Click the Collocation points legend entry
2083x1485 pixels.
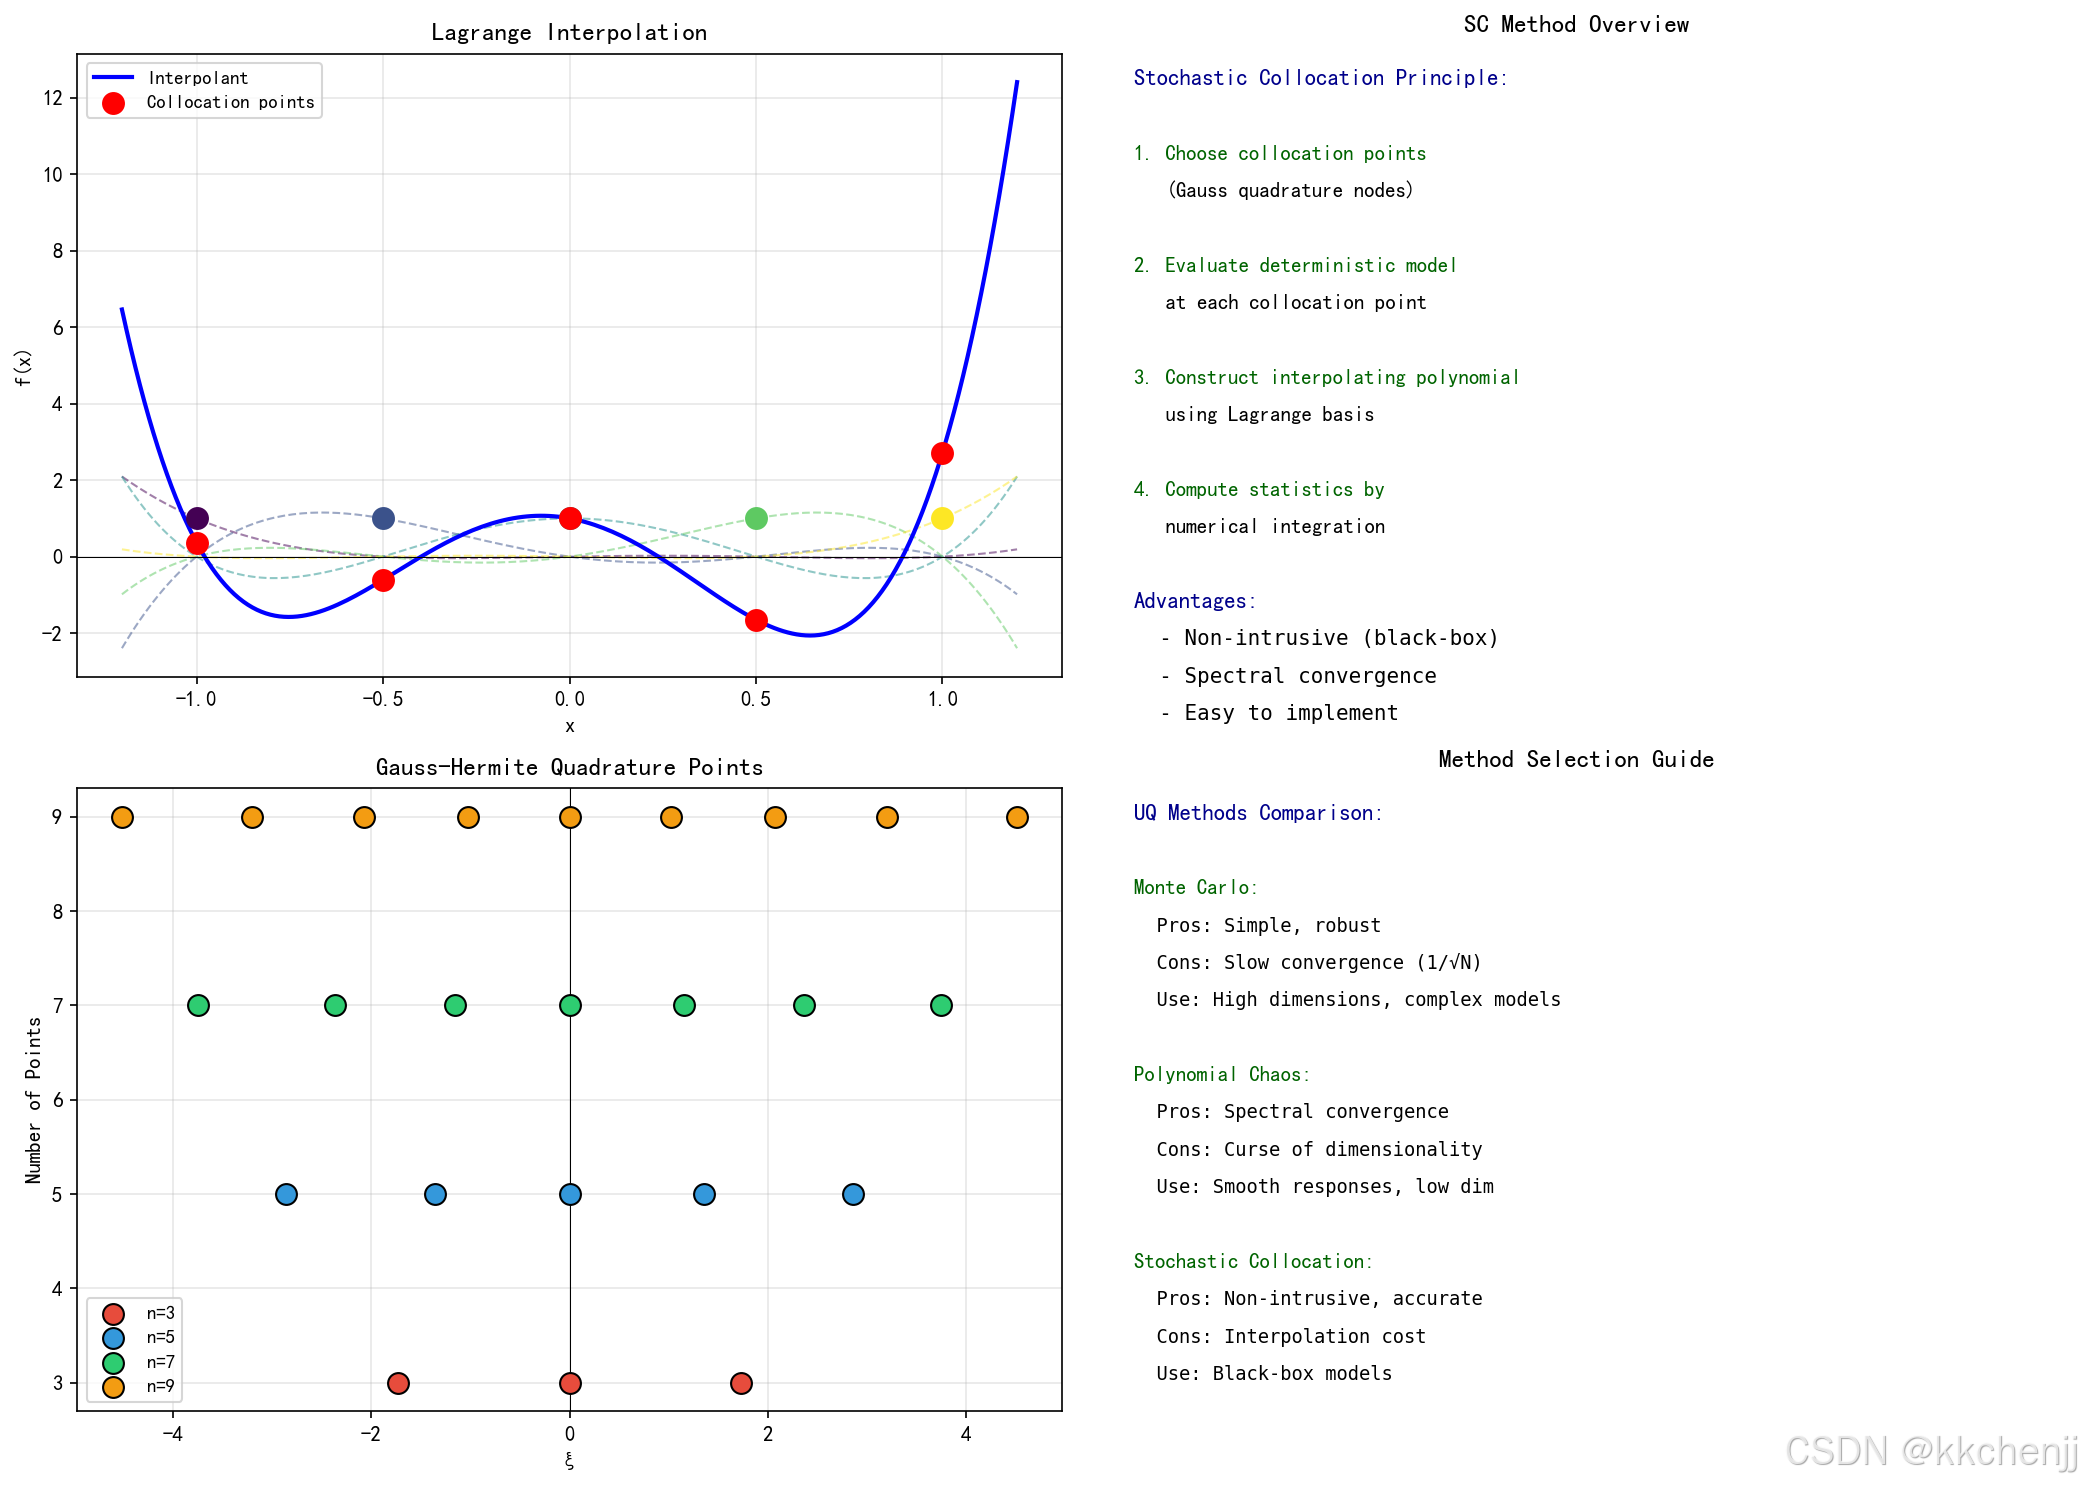229,102
